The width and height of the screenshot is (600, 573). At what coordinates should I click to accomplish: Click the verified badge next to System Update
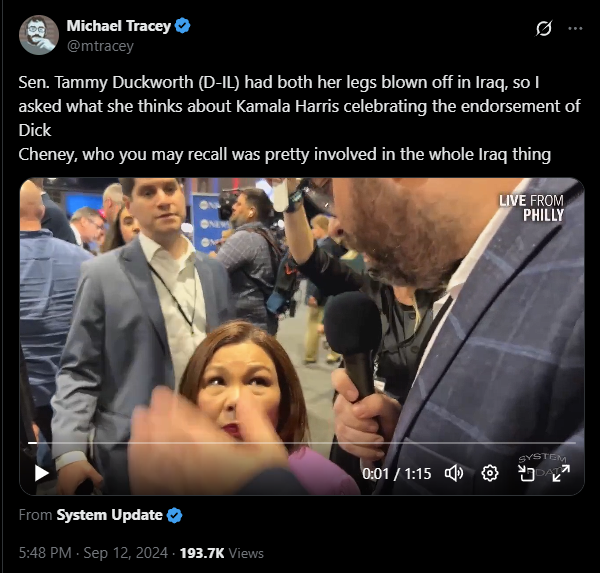(x=174, y=515)
